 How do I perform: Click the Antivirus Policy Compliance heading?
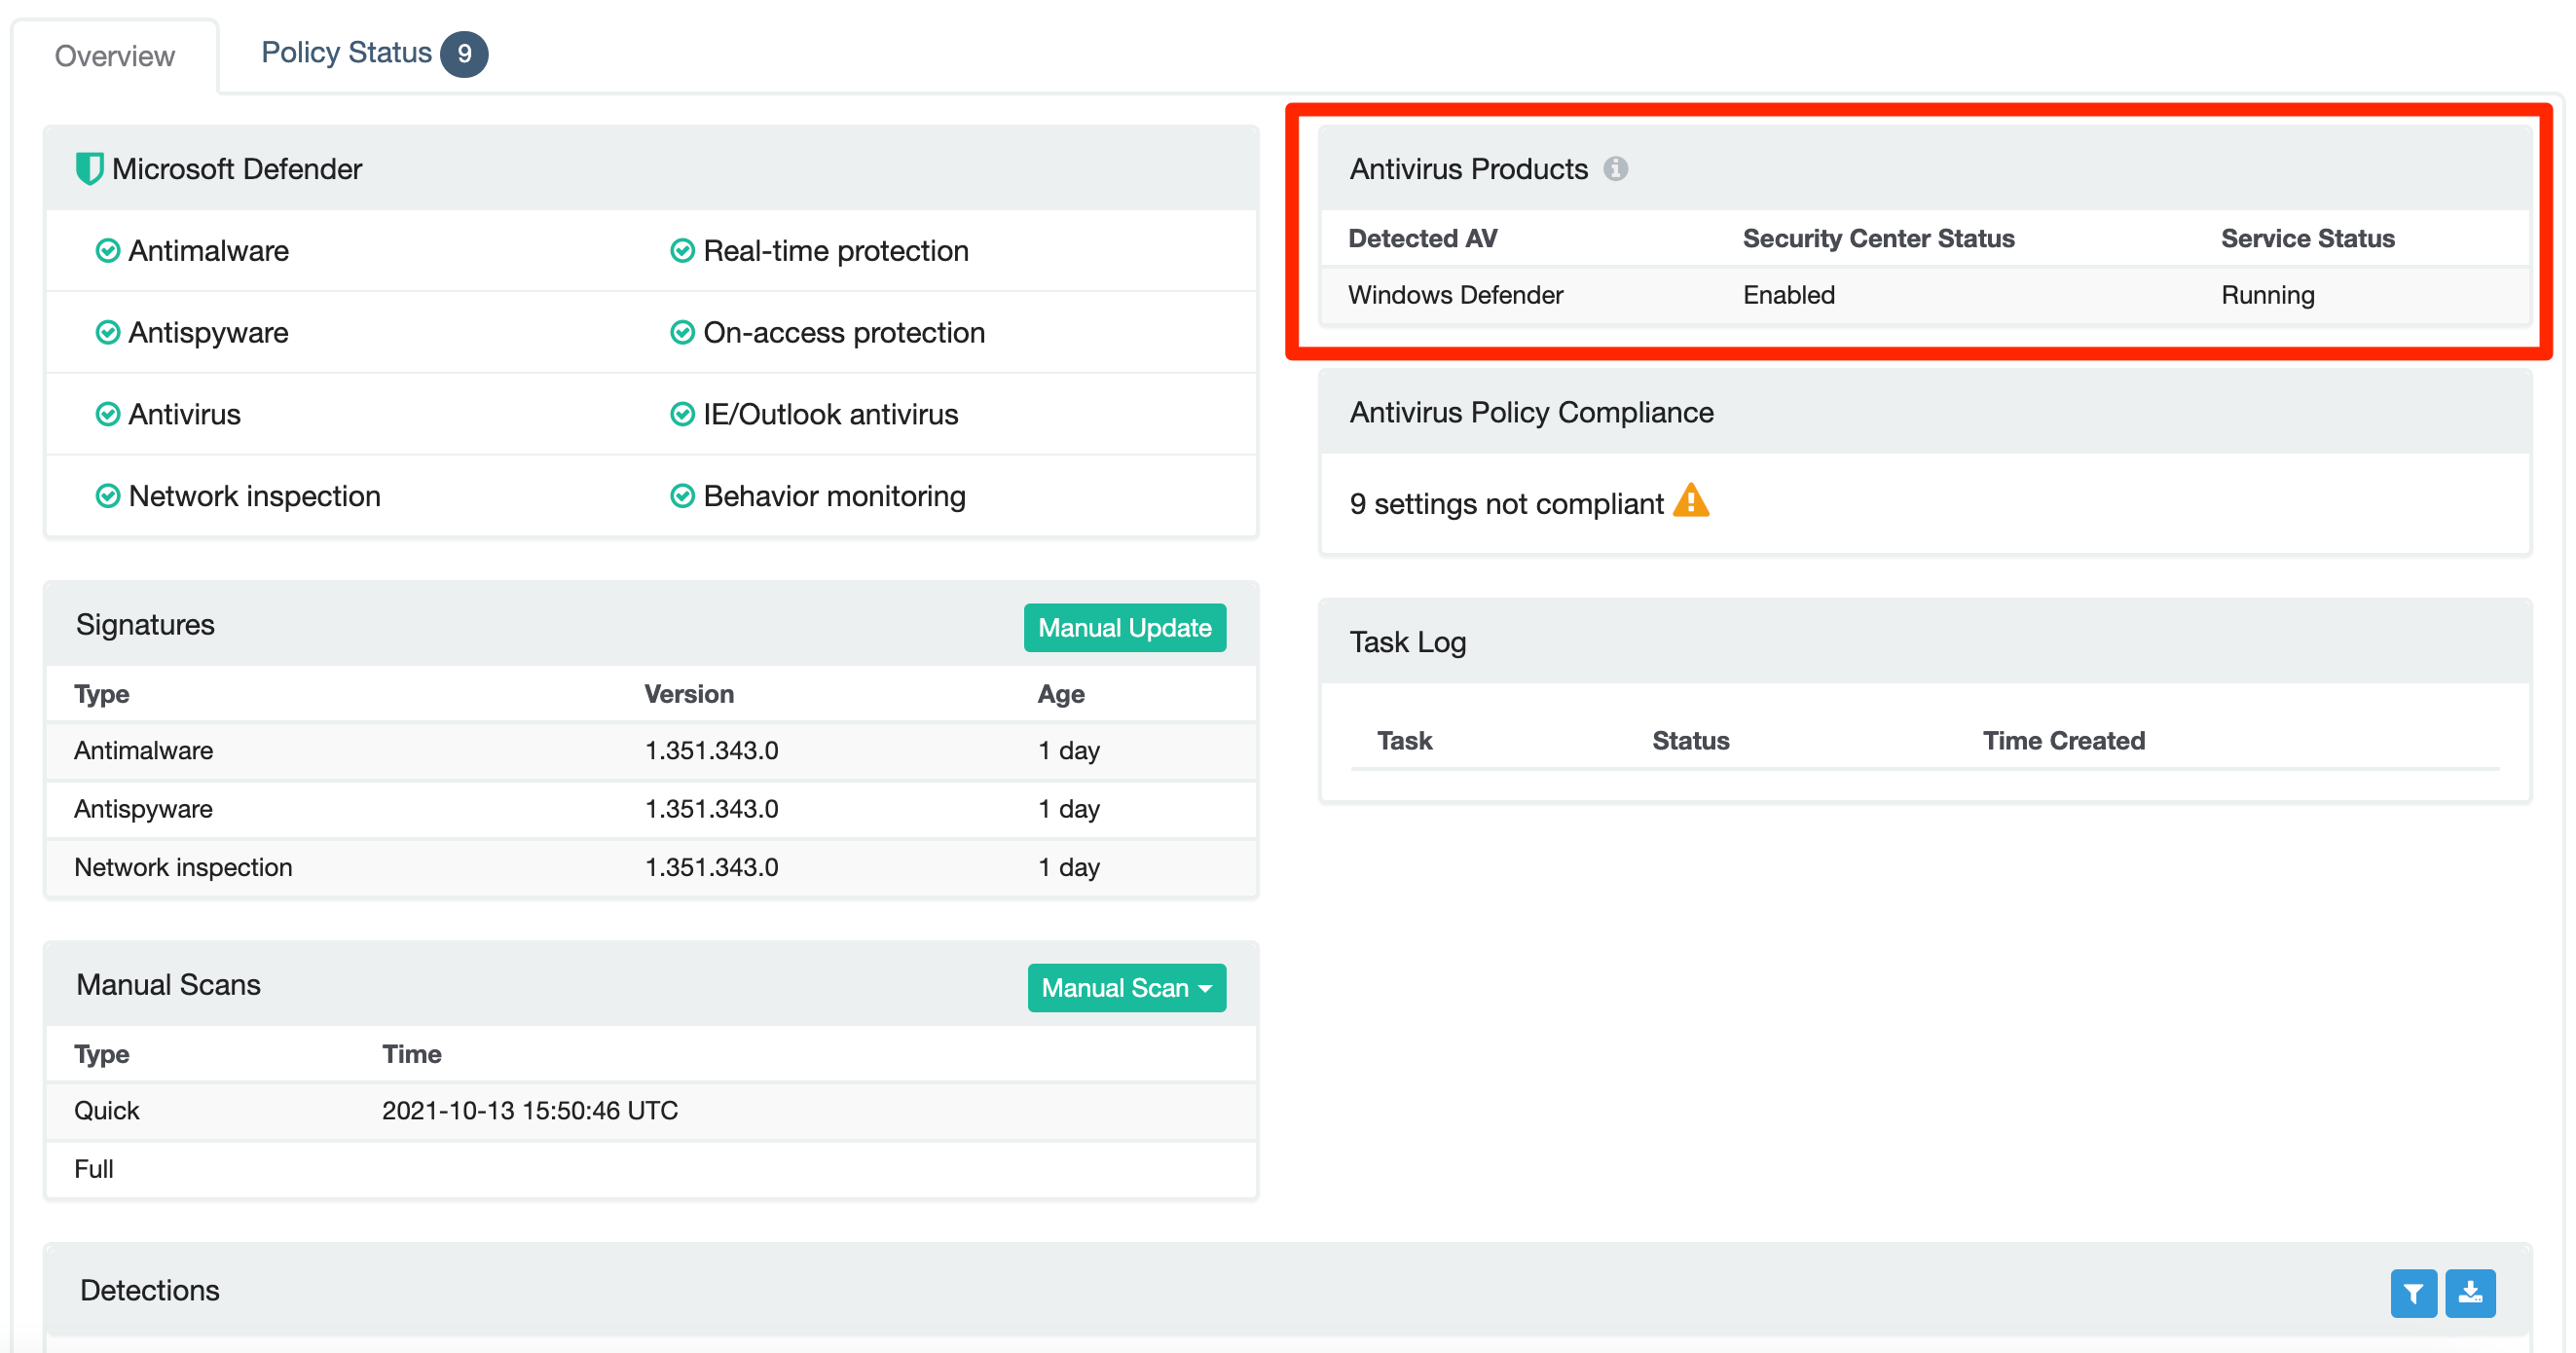[1531, 413]
